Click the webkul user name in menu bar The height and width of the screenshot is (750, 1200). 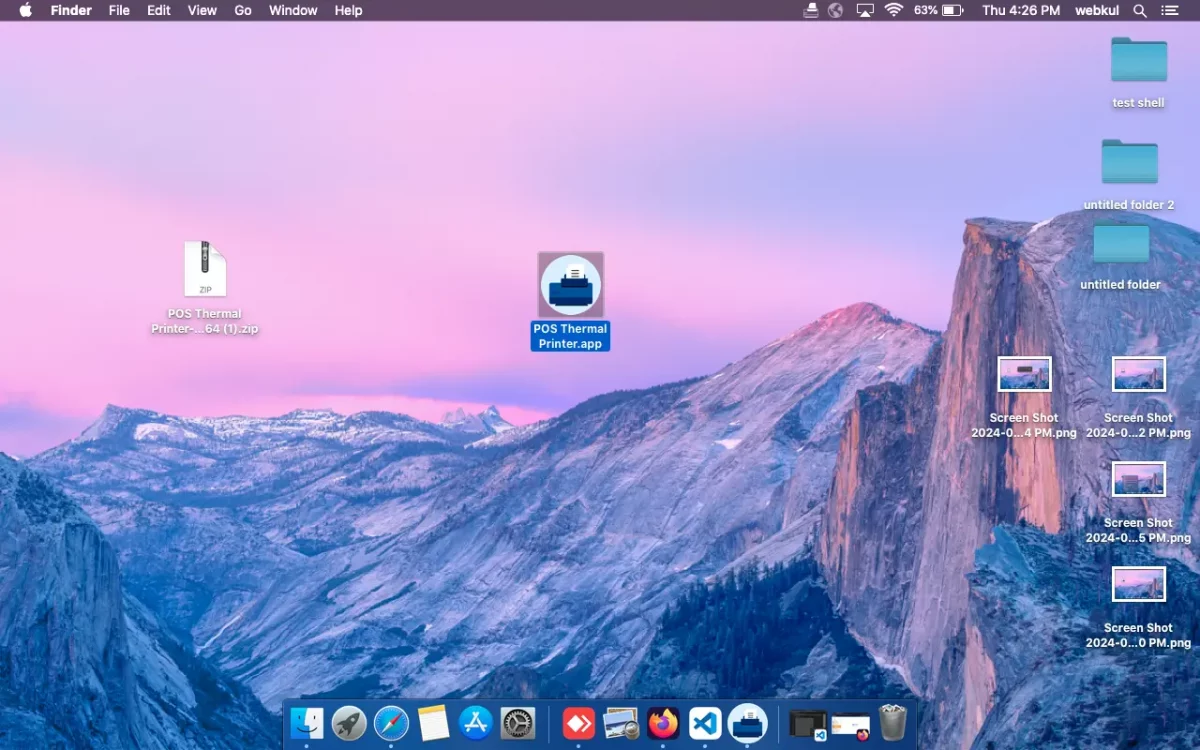pos(1097,10)
